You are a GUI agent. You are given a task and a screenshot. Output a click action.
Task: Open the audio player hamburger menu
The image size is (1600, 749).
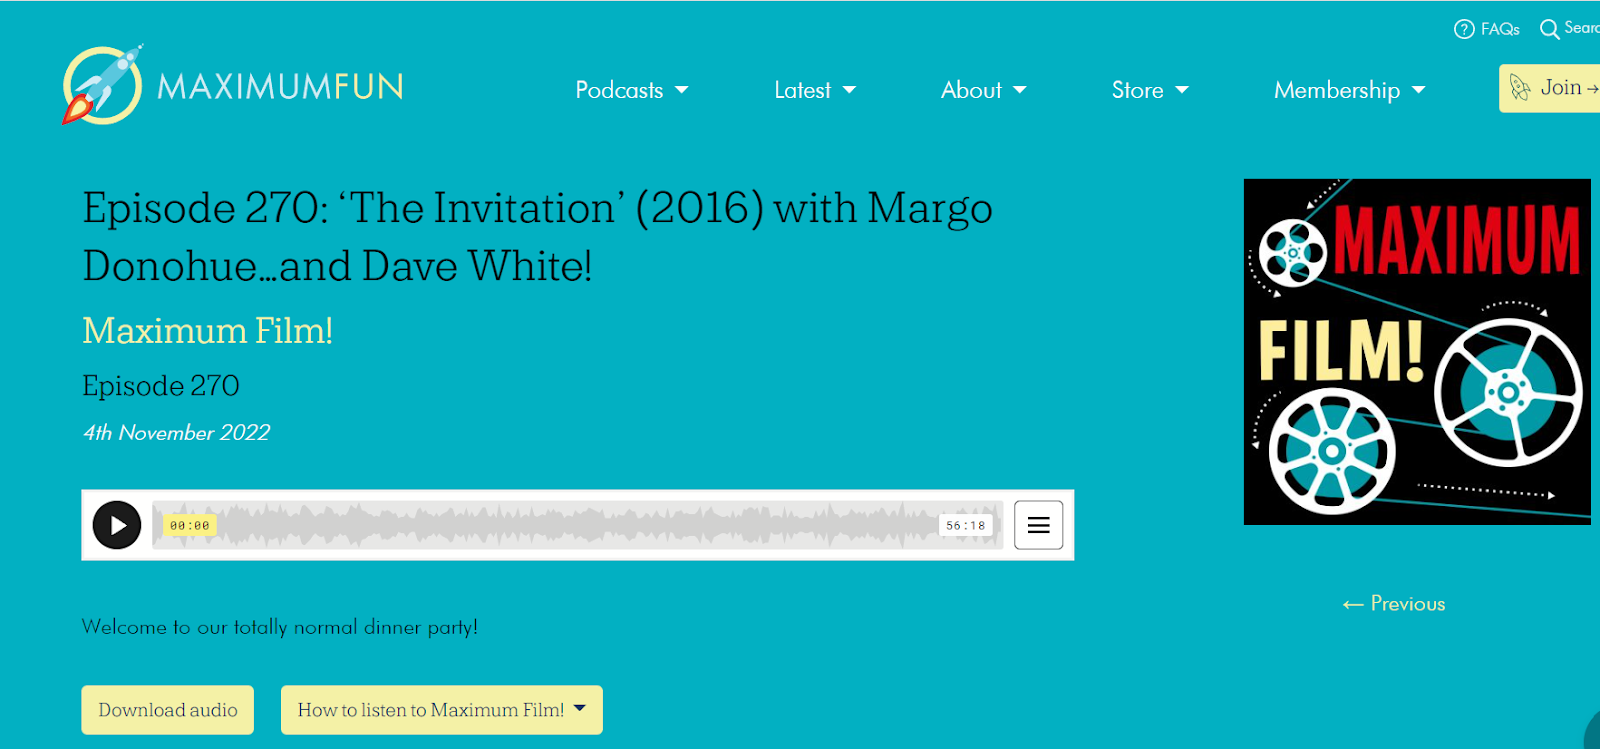(x=1038, y=525)
